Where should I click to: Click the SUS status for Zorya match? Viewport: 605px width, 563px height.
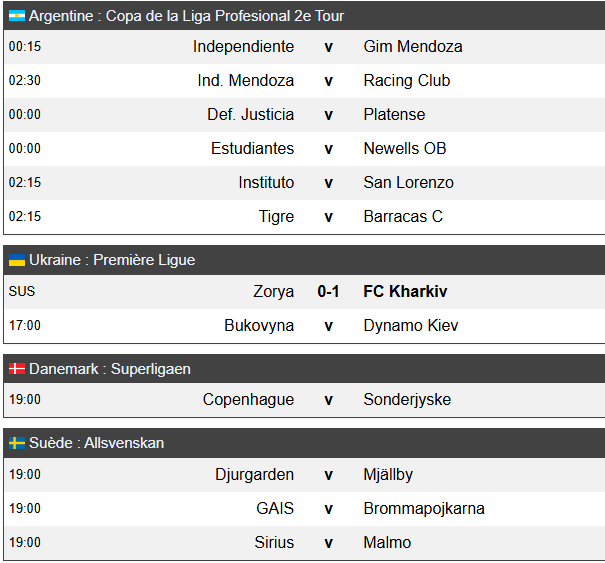pos(22,291)
